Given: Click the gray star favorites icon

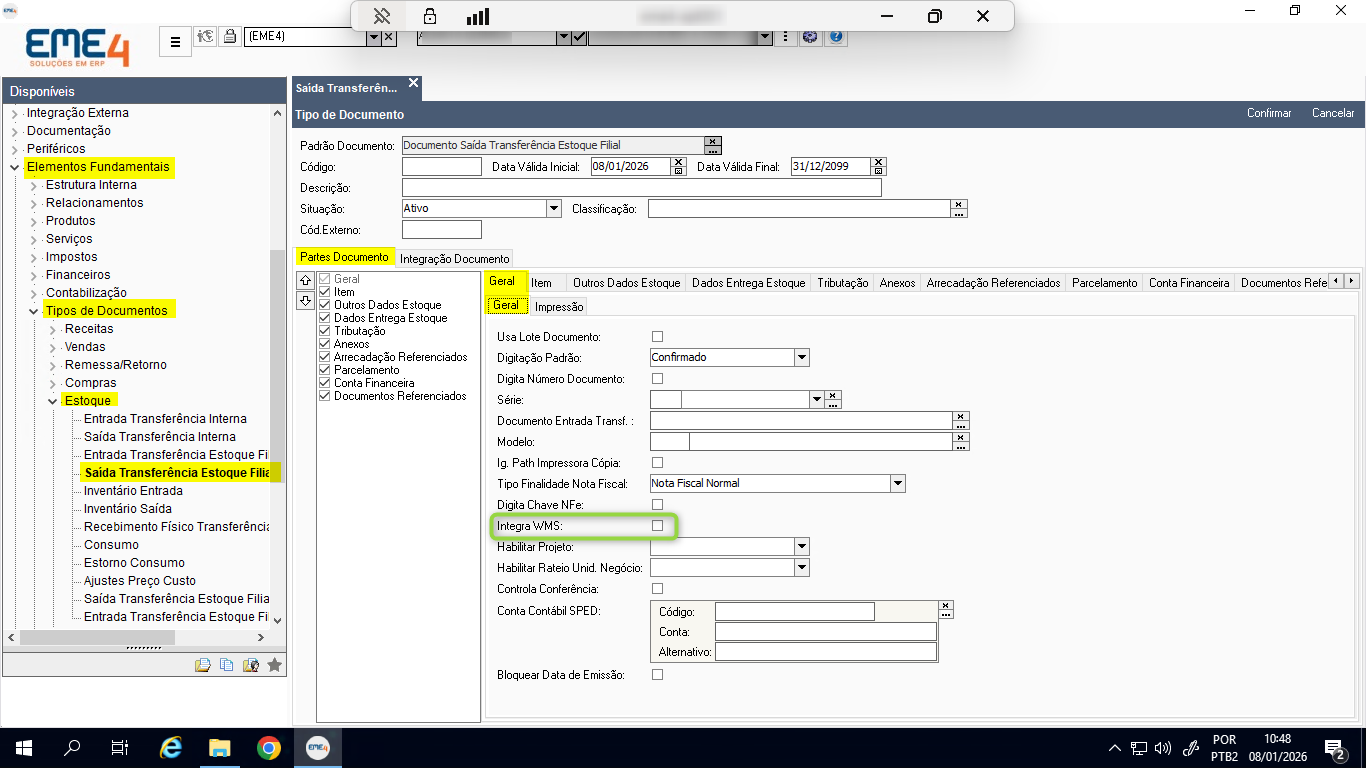Looking at the screenshot, I should 275,665.
